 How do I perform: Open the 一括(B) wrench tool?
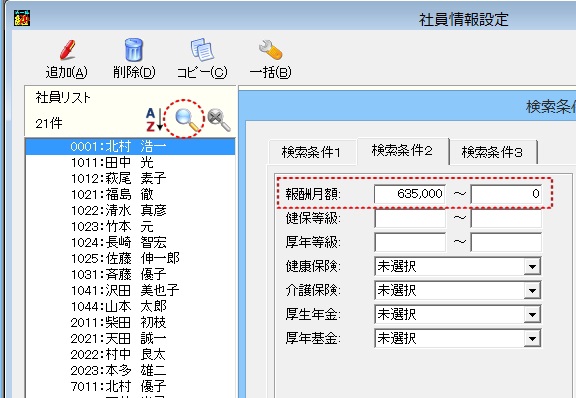pyautogui.click(x=270, y=50)
